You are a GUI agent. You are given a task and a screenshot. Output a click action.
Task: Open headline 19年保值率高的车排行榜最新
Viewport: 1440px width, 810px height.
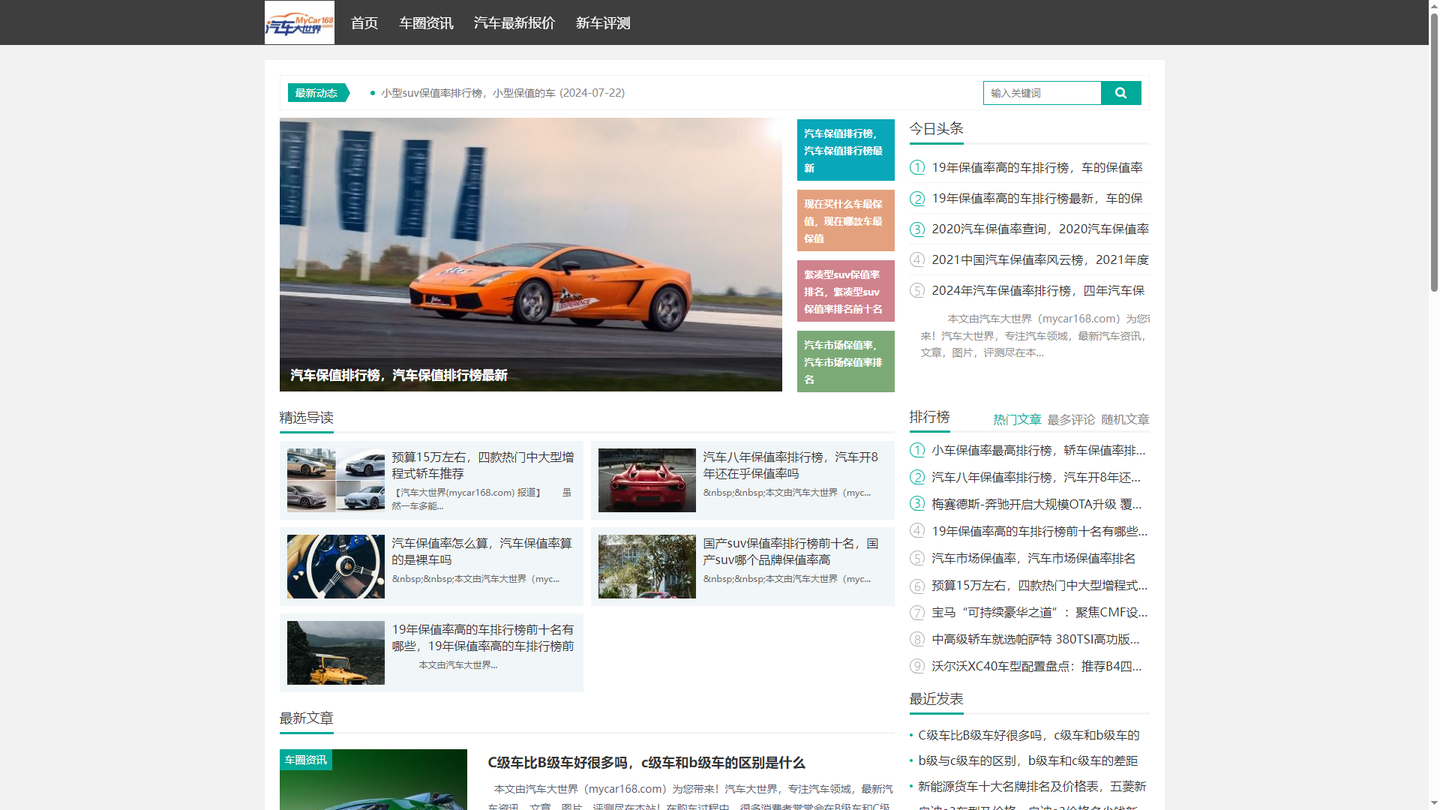[x=1037, y=198]
